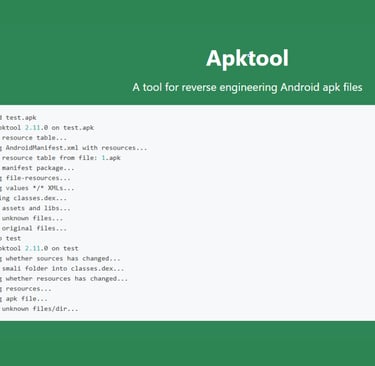Click the 'manifest package...' line

[x=37, y=168]
